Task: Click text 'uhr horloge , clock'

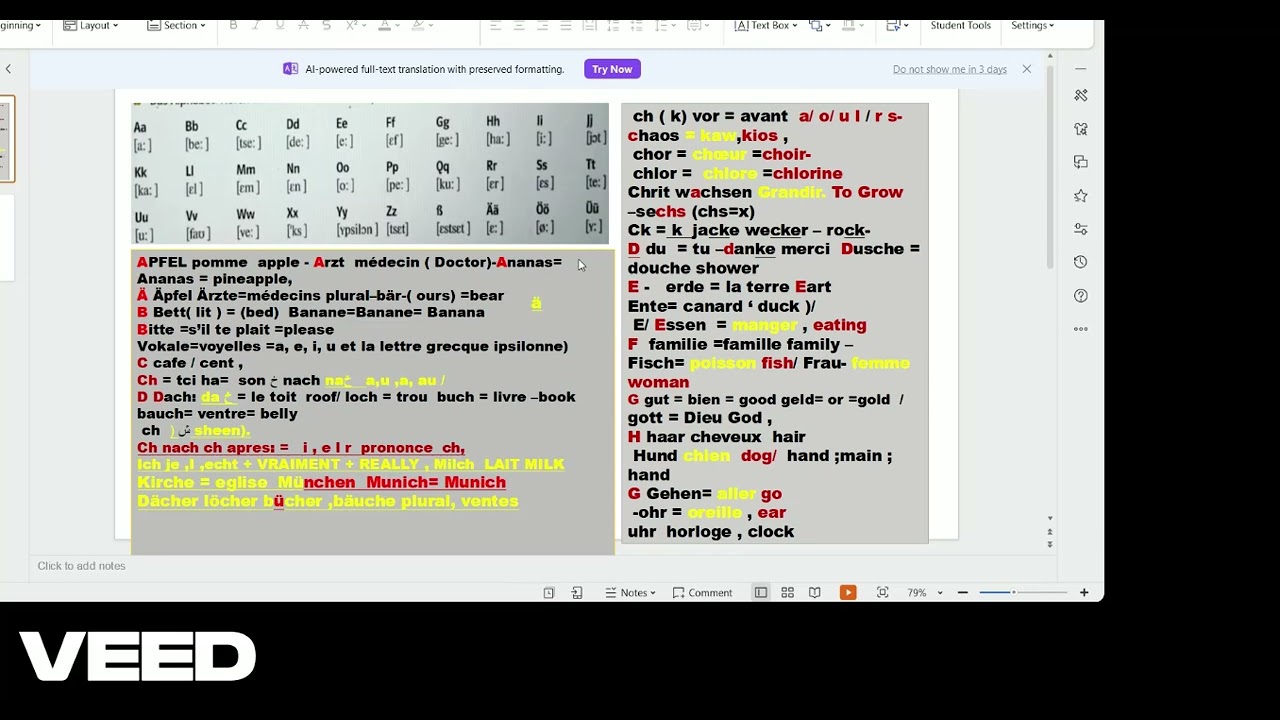Action: tap(711, 532)
